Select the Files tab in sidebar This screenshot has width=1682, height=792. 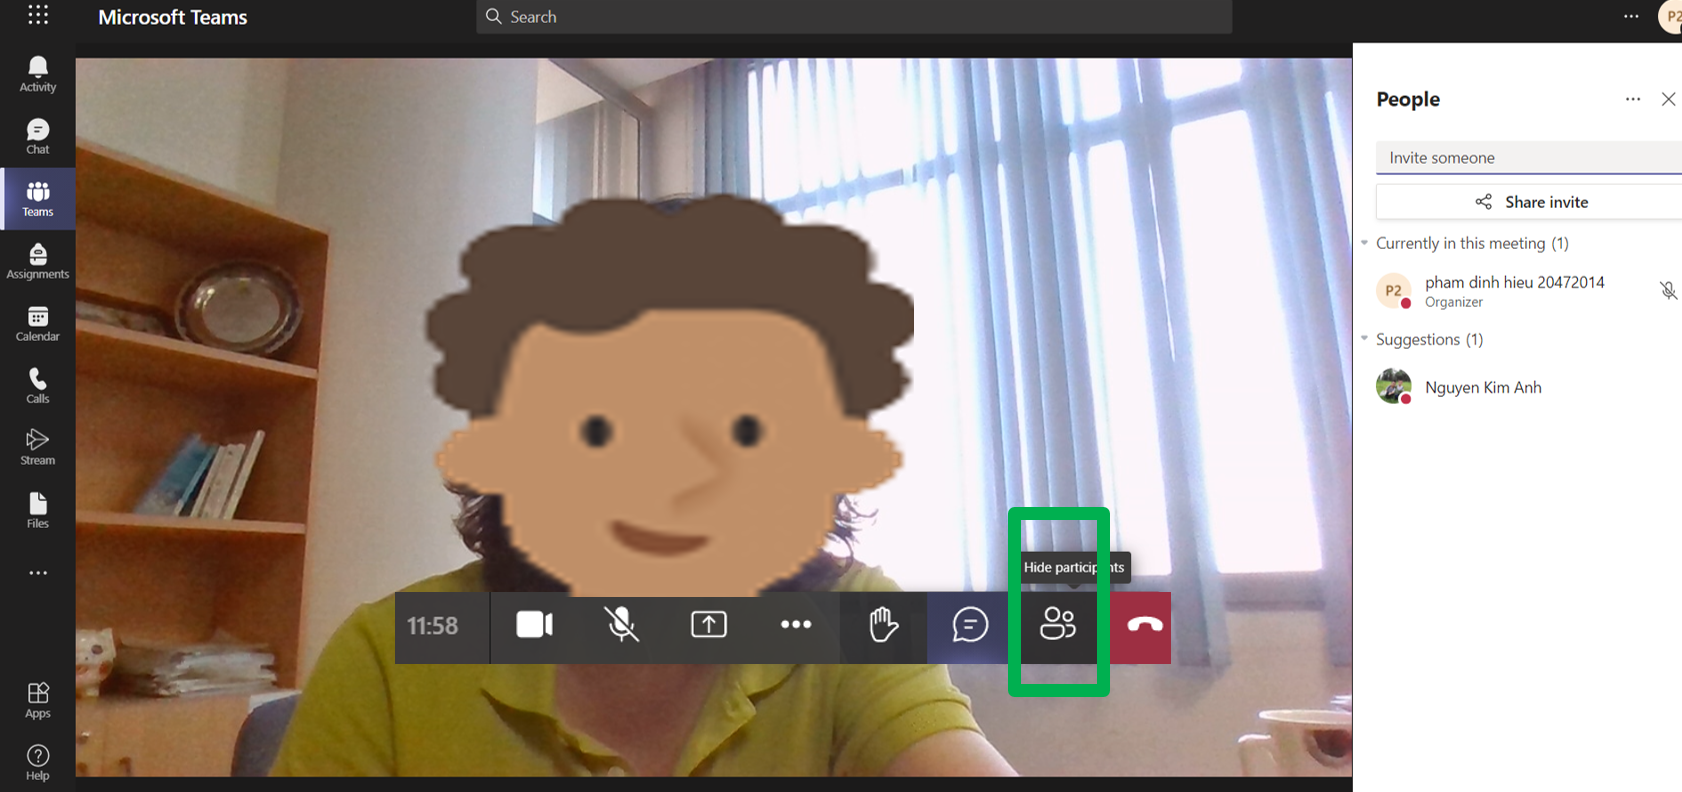tap(38, 510)
